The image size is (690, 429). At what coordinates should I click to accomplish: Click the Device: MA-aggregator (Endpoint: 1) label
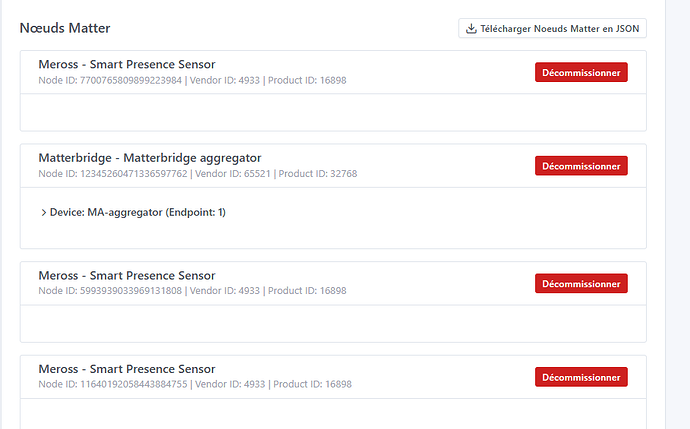pos(138,212)
